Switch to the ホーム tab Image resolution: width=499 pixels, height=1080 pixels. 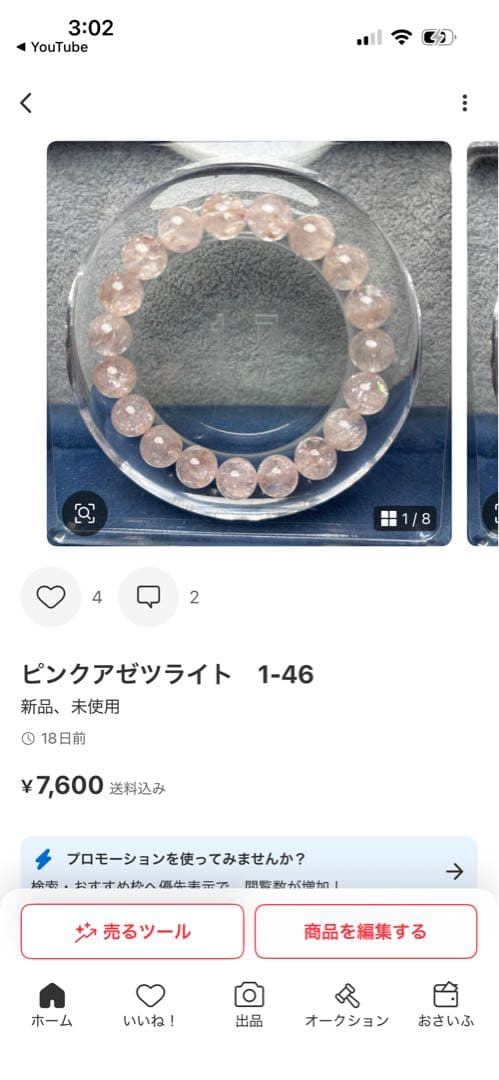click(x=52, y=1006)
